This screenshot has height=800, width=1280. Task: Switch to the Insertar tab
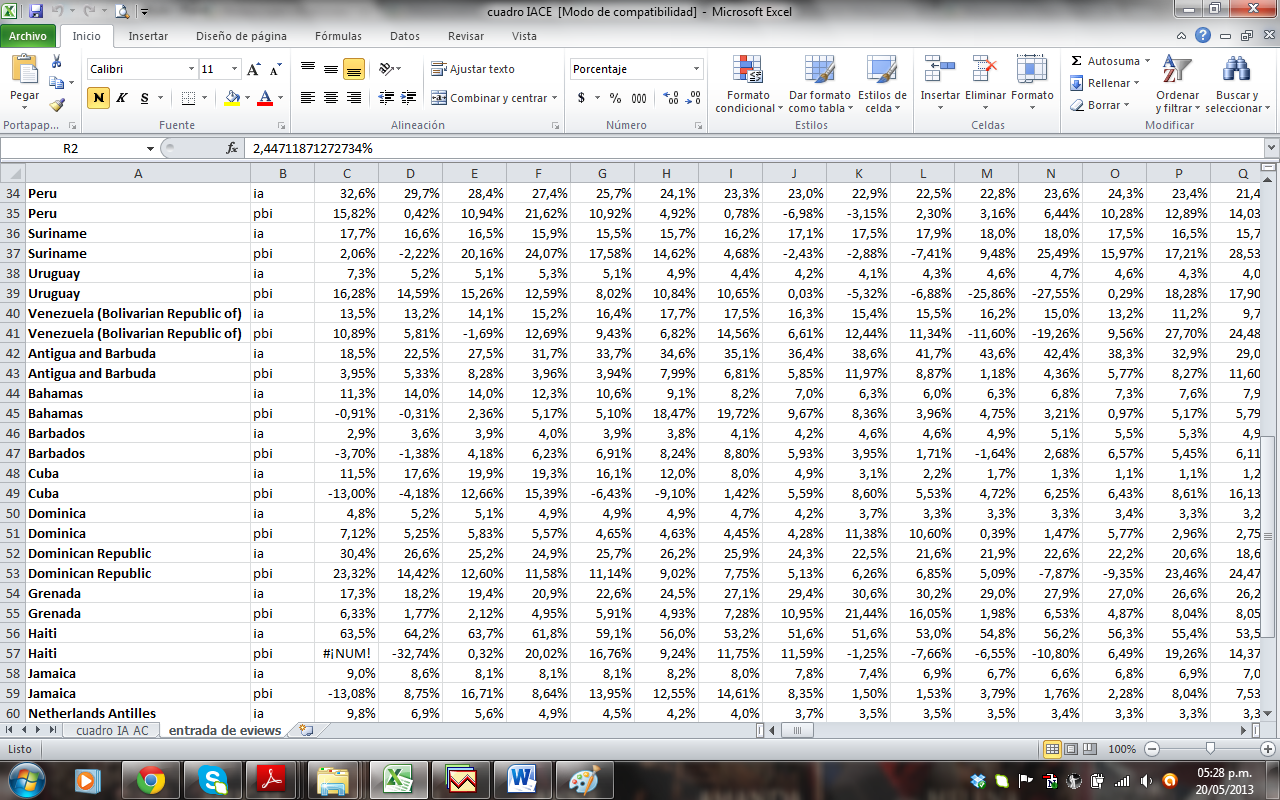pos(148,36)
